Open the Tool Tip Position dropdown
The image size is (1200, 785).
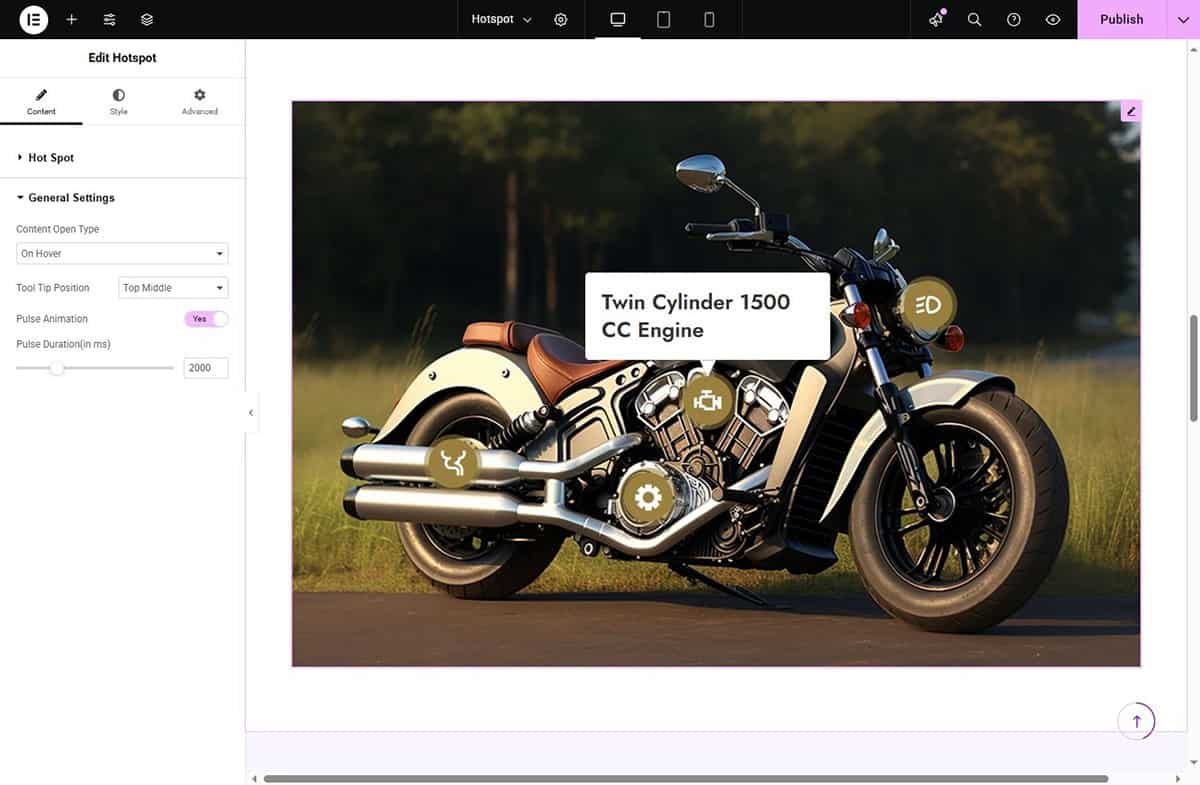[173, 288]
